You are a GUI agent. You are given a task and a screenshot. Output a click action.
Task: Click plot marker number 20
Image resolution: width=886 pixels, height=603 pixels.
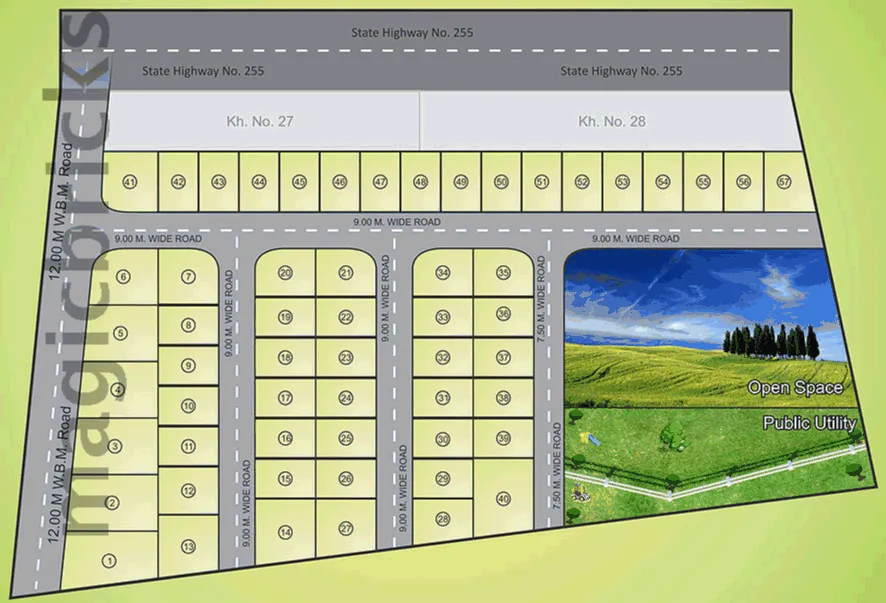click(285, 273)
